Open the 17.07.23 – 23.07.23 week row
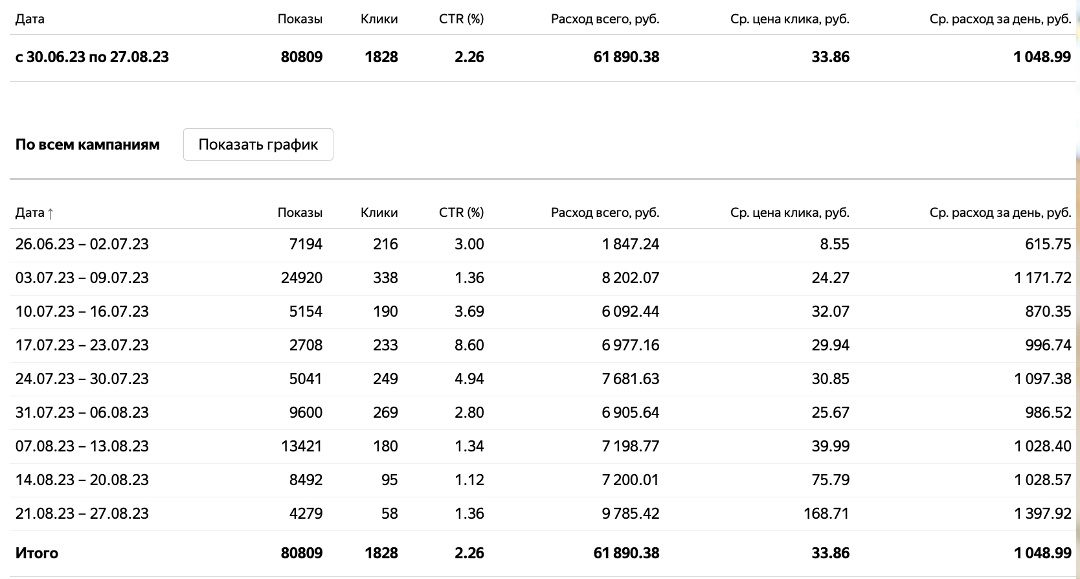 [82, 345]
